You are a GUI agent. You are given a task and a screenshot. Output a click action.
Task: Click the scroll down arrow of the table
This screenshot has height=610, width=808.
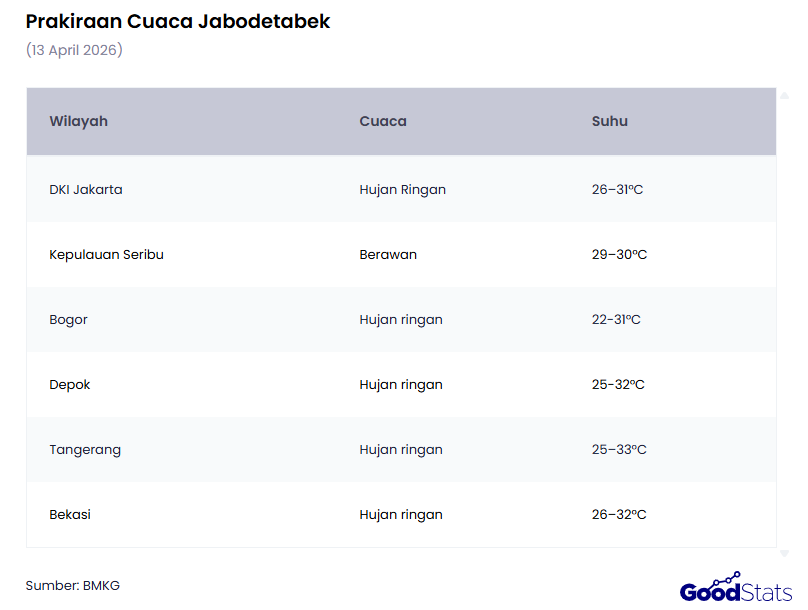coord(784,553)
